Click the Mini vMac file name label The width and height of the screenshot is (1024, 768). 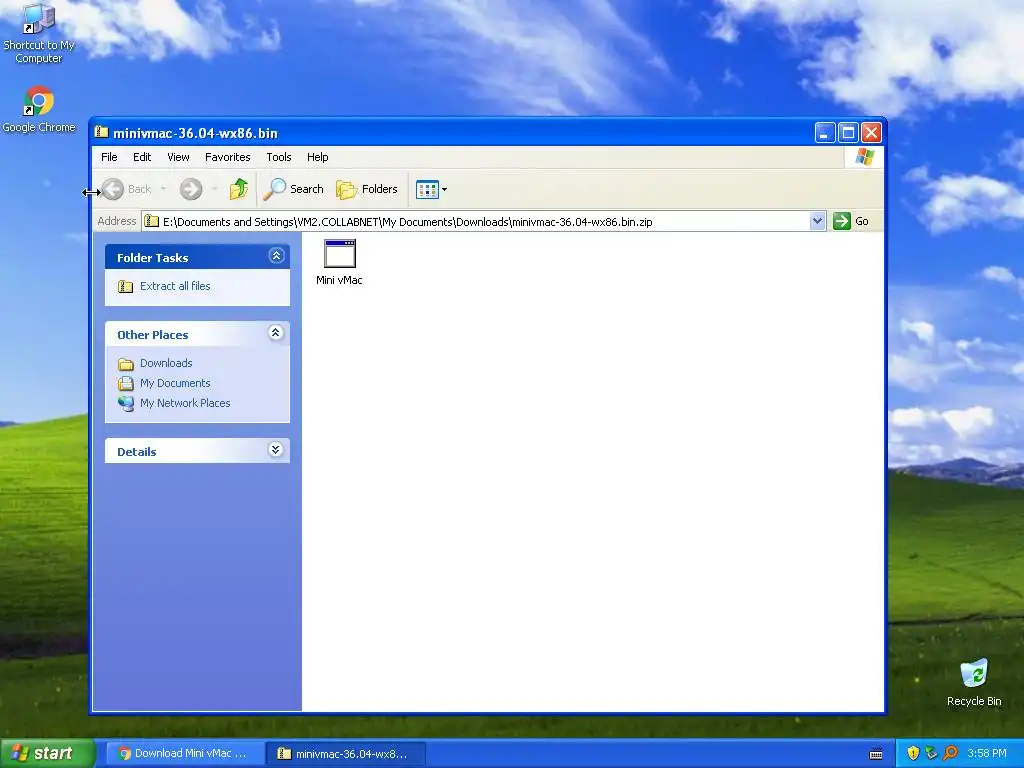tap(339, 280)
